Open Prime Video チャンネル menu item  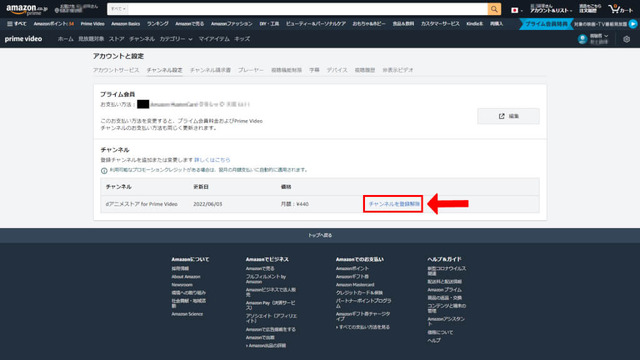click(142, 39)
